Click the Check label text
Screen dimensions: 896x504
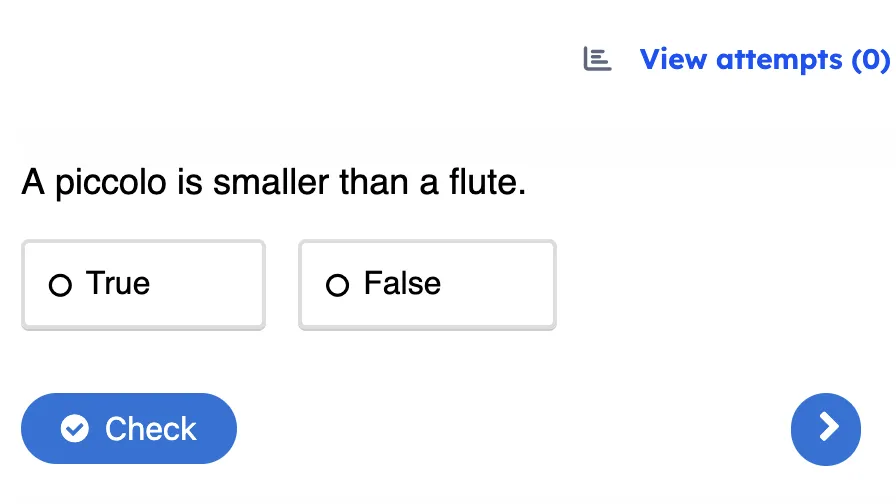pos(151,429)
